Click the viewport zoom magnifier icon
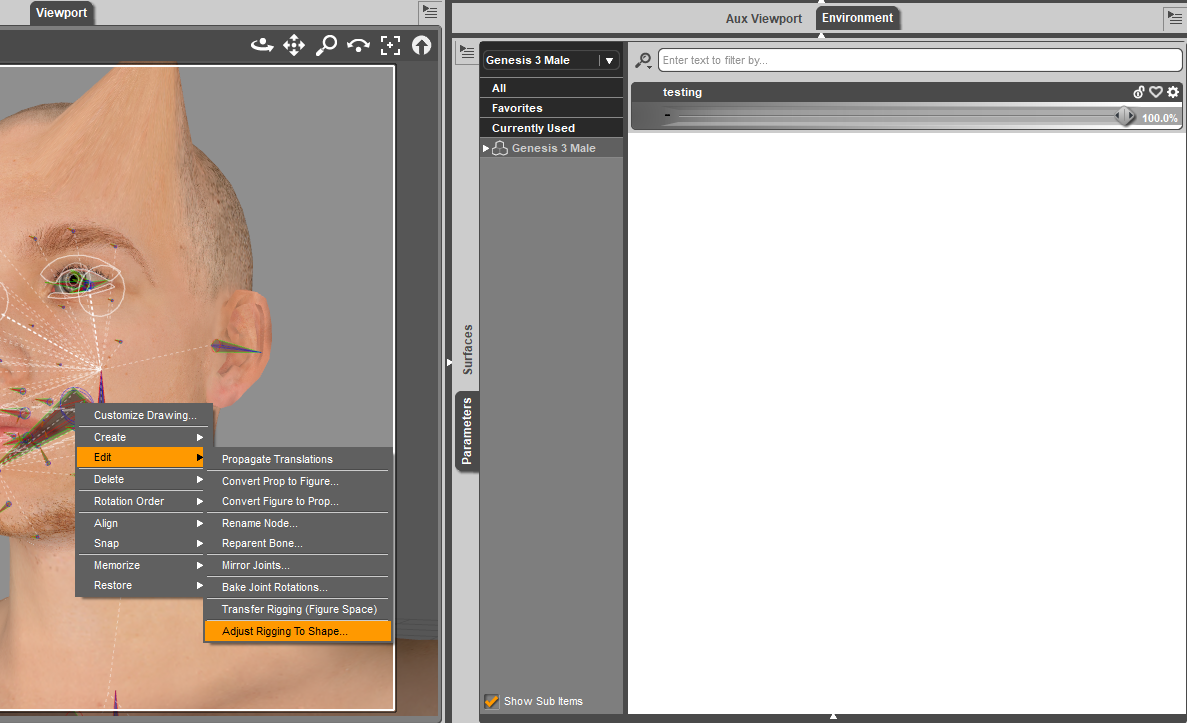Screen dimensions: 1187x723 click(x=326, y=45)
